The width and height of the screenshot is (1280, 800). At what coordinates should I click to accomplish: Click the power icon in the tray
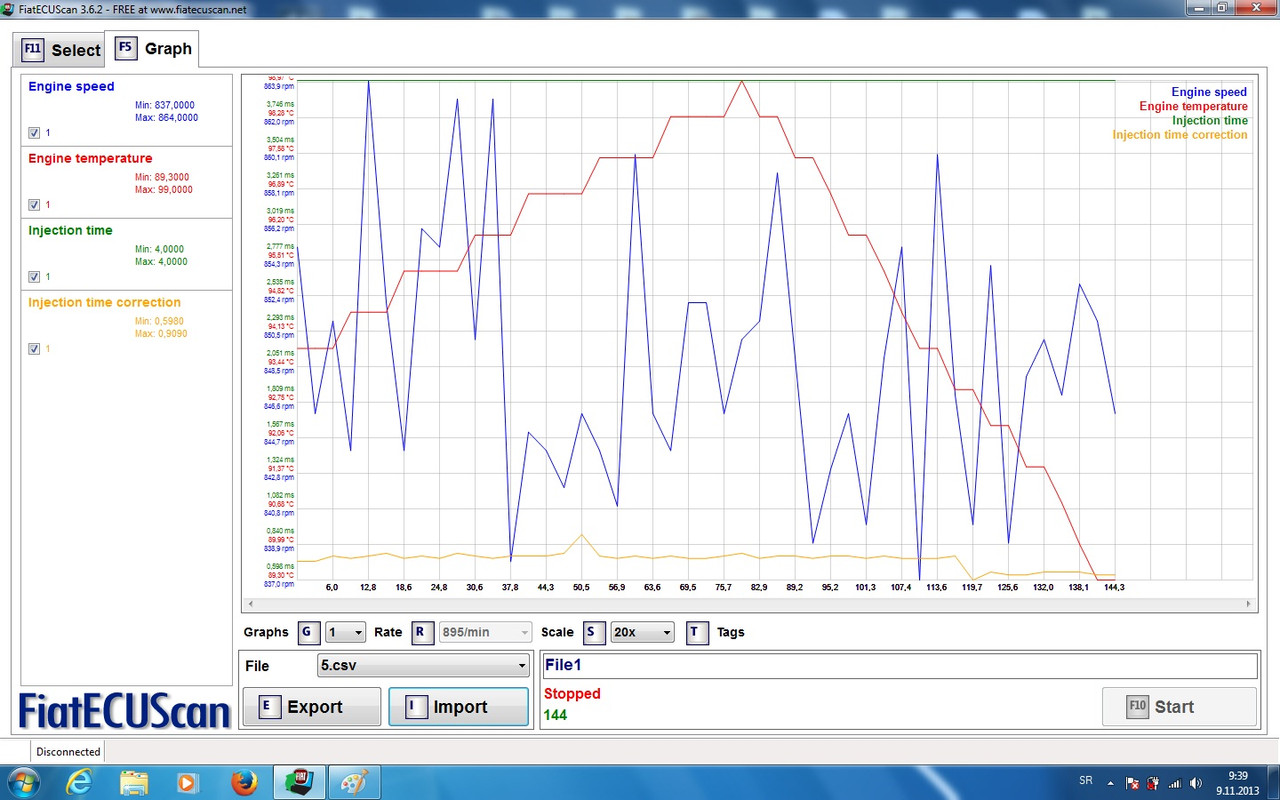[1153, 782]
